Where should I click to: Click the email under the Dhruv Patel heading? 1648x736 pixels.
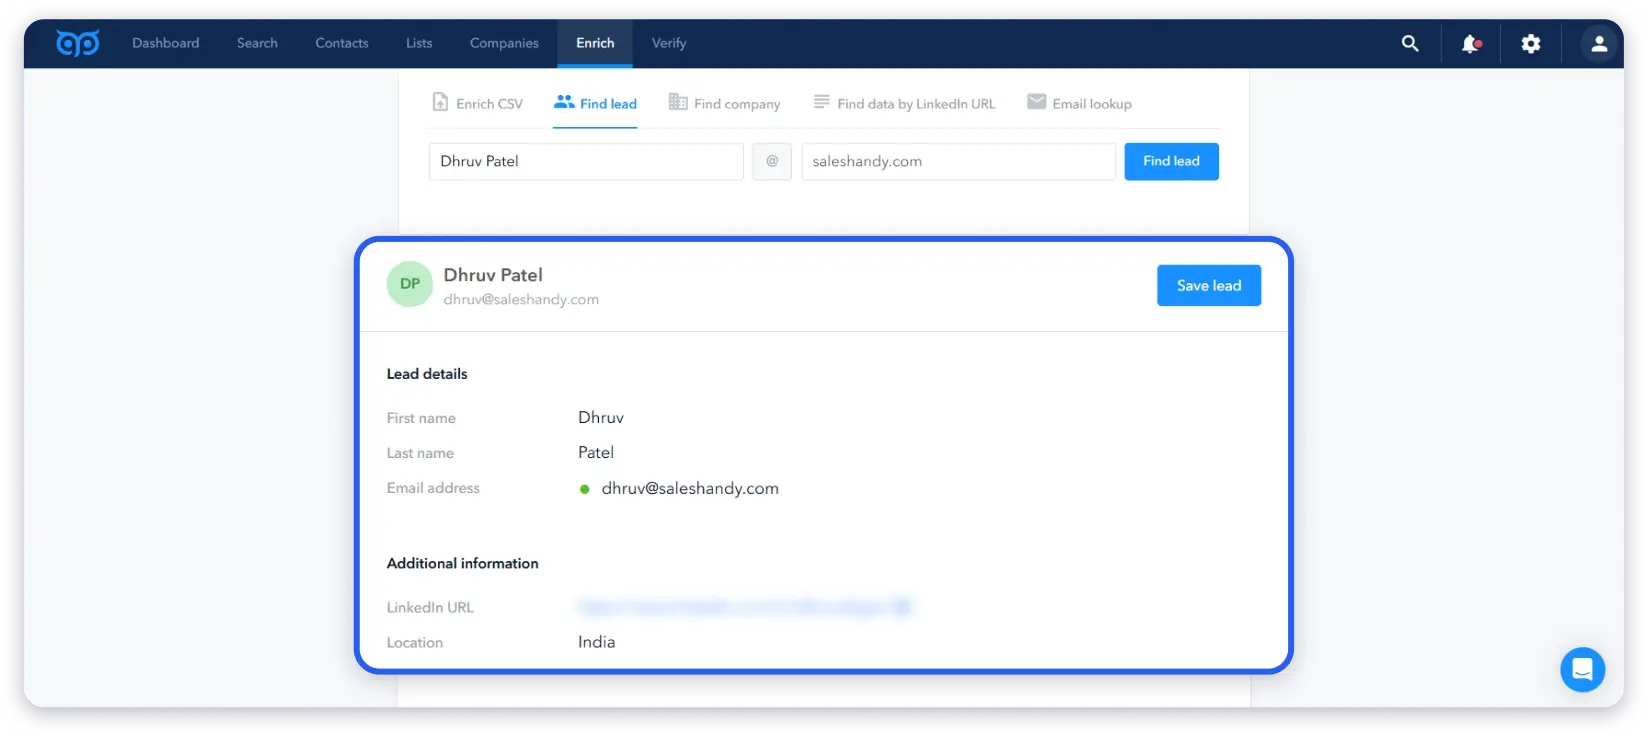521,299
